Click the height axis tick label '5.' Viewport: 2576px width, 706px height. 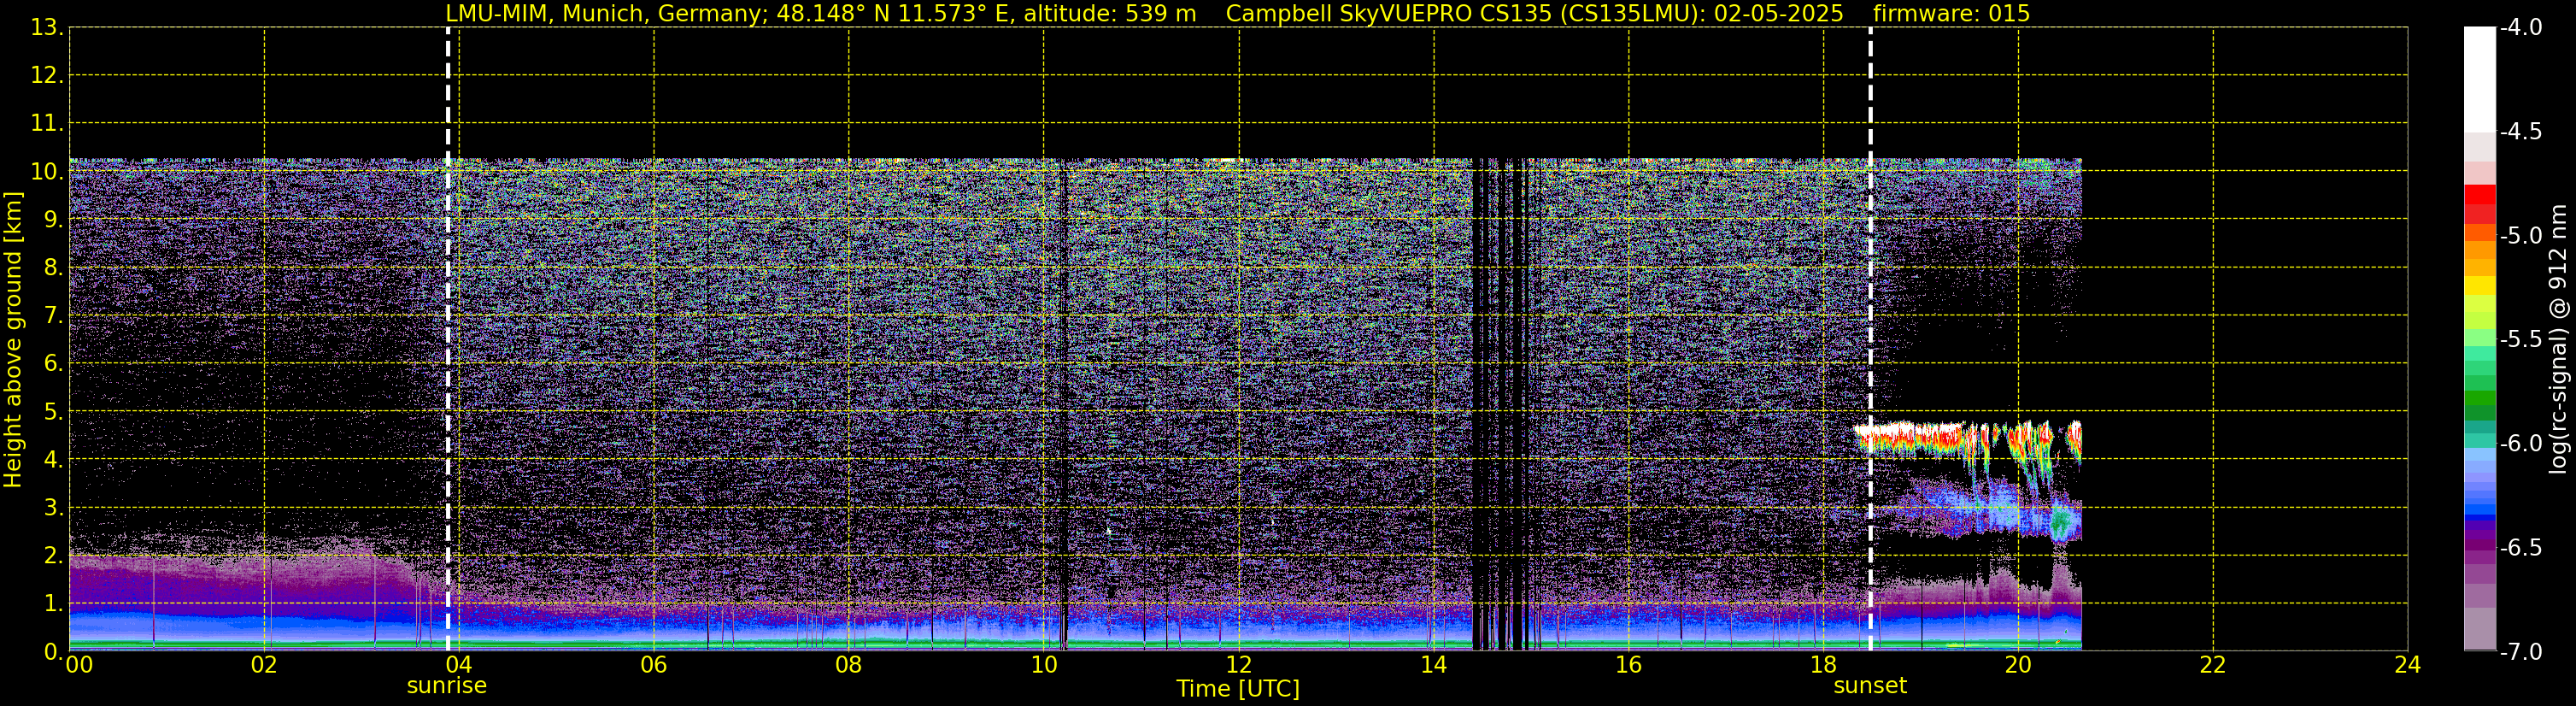[x=53, y=412]
